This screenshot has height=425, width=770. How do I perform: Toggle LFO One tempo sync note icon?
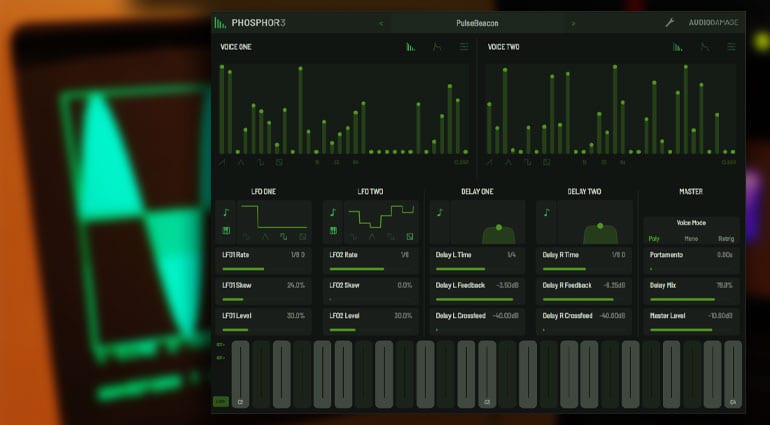pos(226,212)
